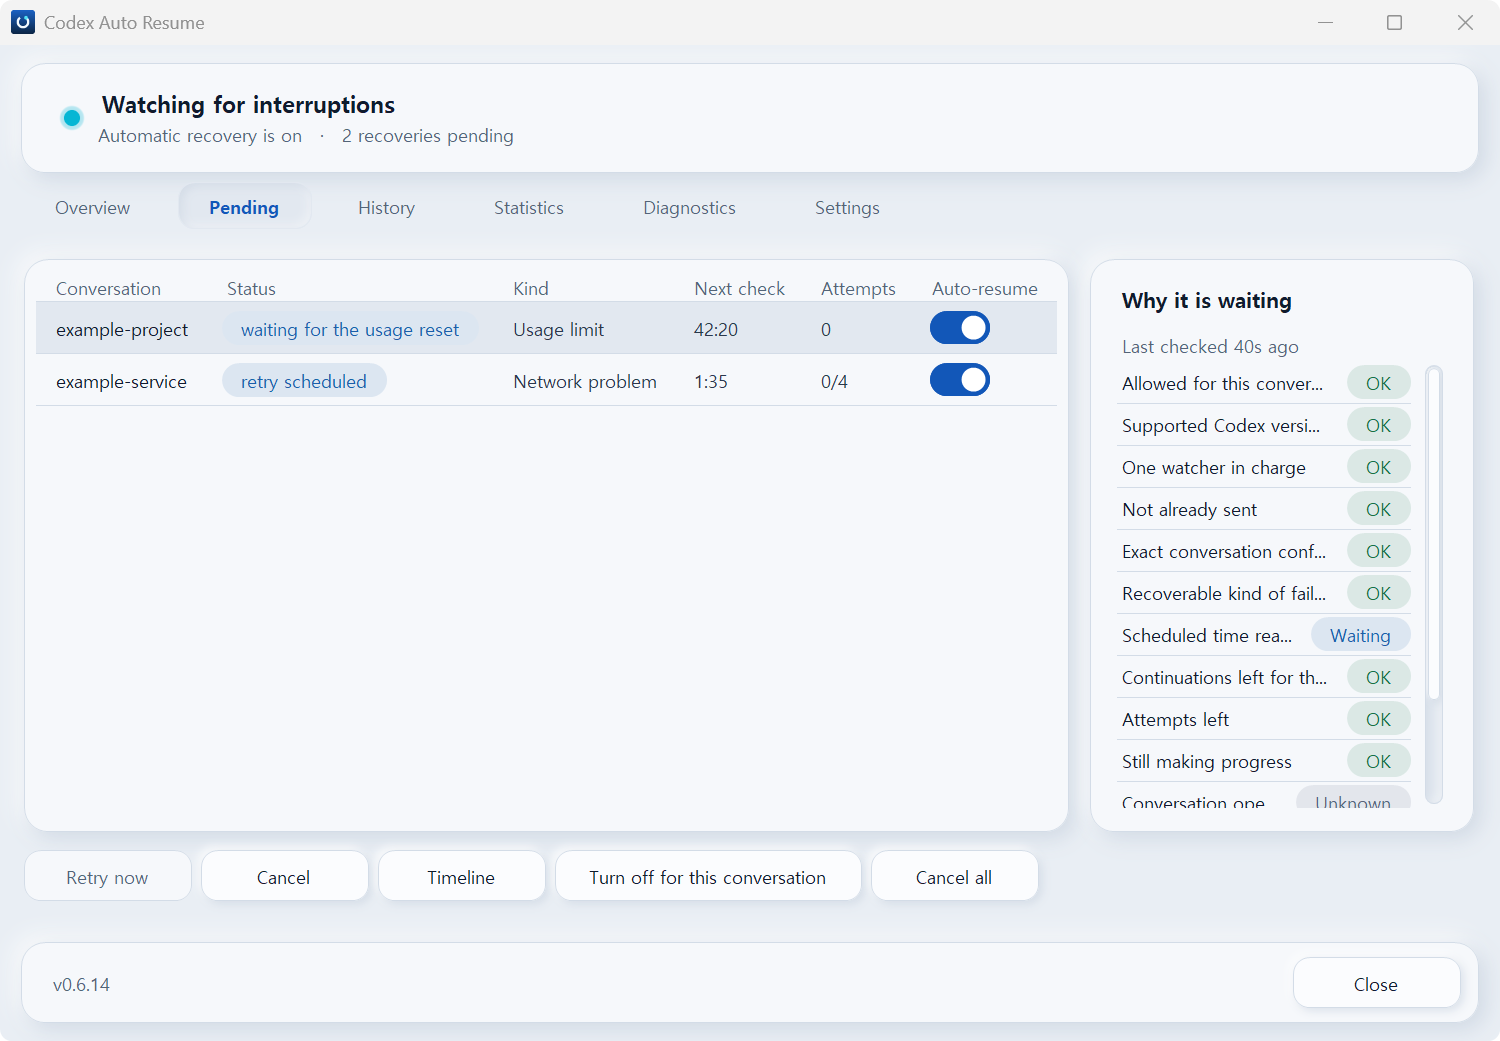Open the History tab
Viewport: 1500px width, 1041px height.
(387, 208)
